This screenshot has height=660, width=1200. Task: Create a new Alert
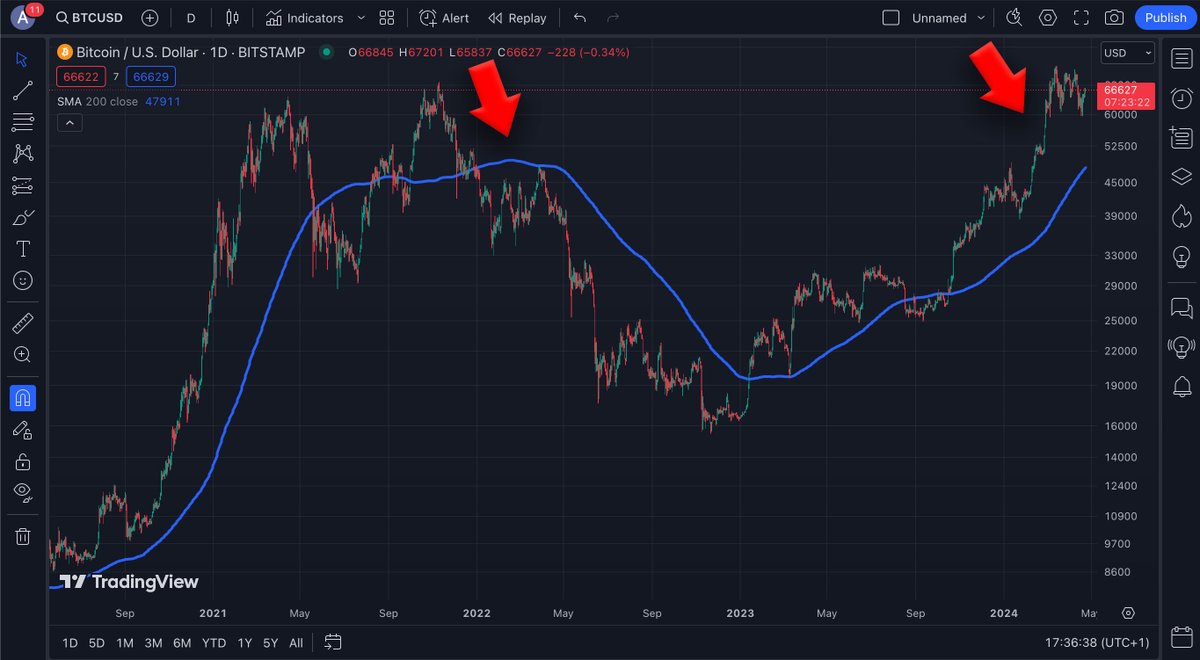tap(445, 18)
